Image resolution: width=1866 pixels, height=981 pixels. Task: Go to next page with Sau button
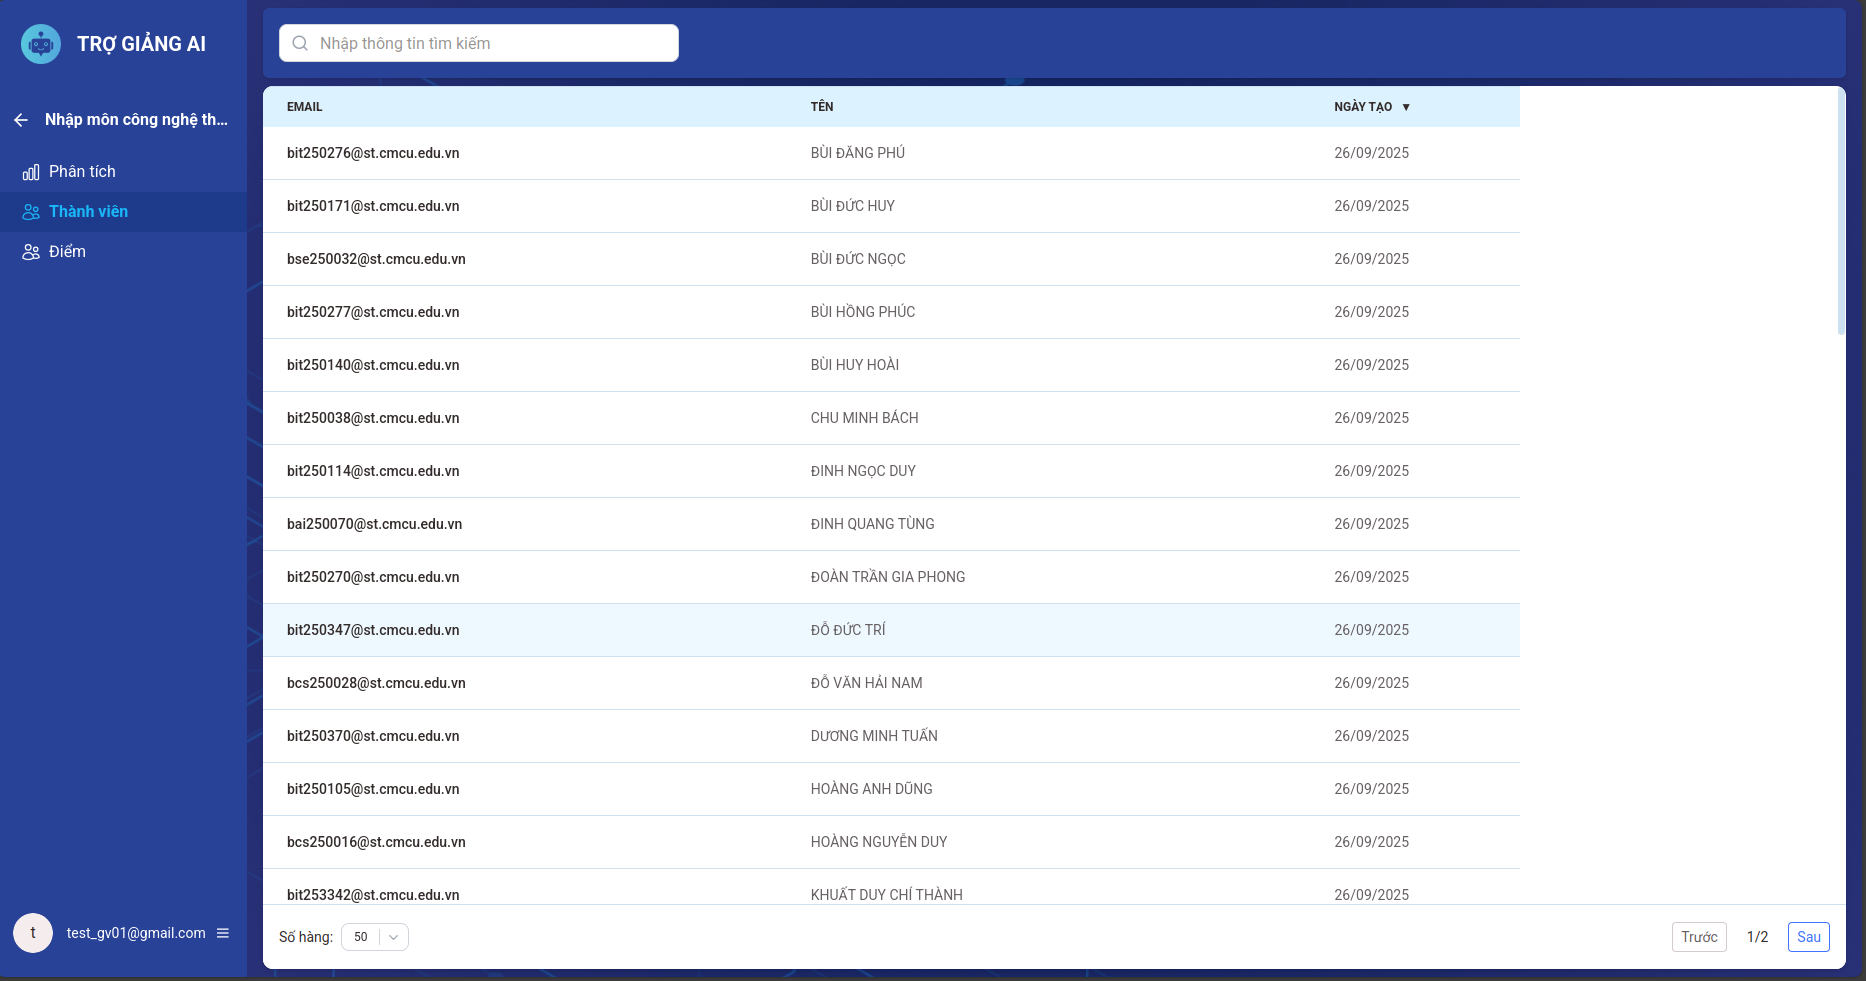(x=1808, y=937)
